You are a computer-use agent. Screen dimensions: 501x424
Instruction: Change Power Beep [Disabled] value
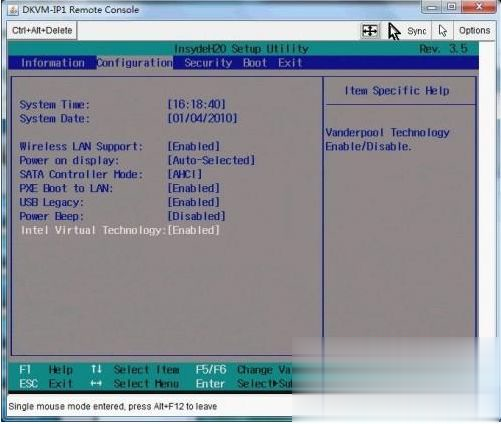(x=197, y=216)
